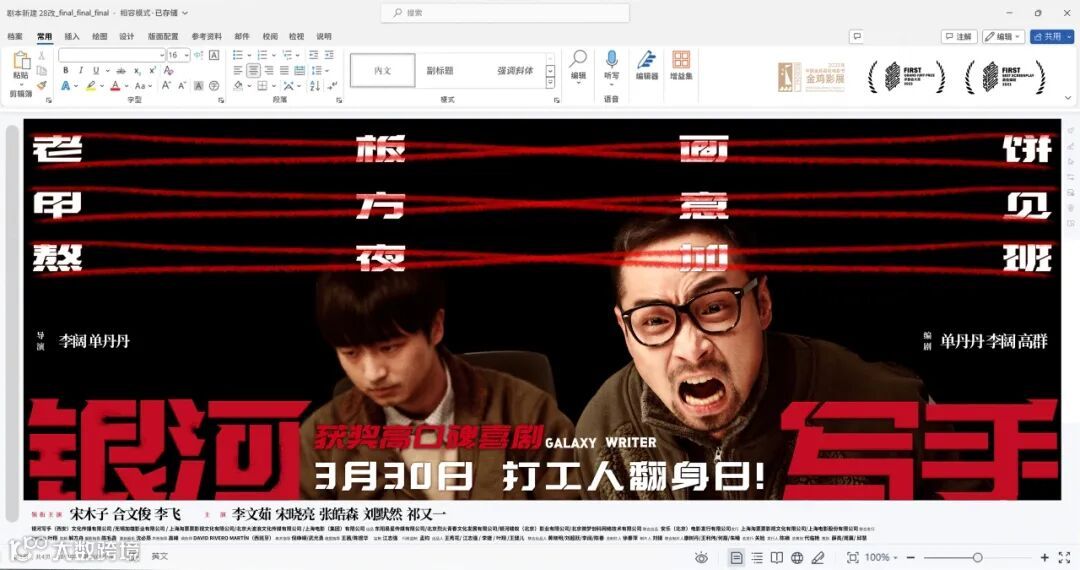Toggle Strikethrough formatting
The width and height of the screenshot is (1080, 570).
121,70
